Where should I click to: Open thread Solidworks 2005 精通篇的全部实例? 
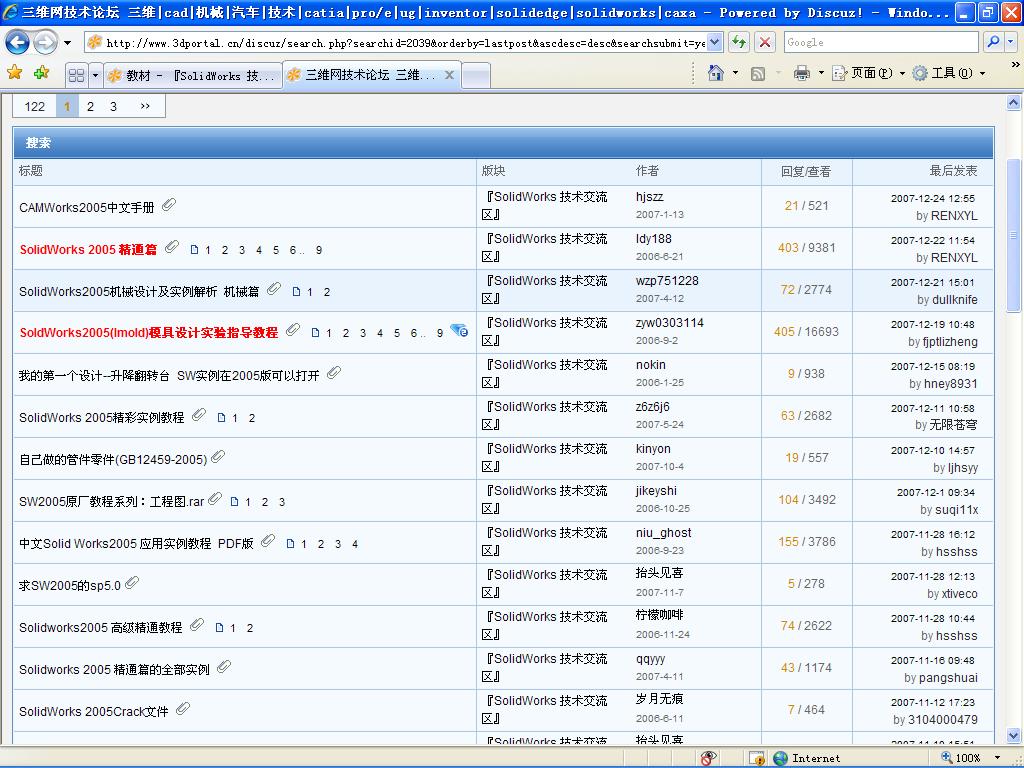tap(114, 669)
